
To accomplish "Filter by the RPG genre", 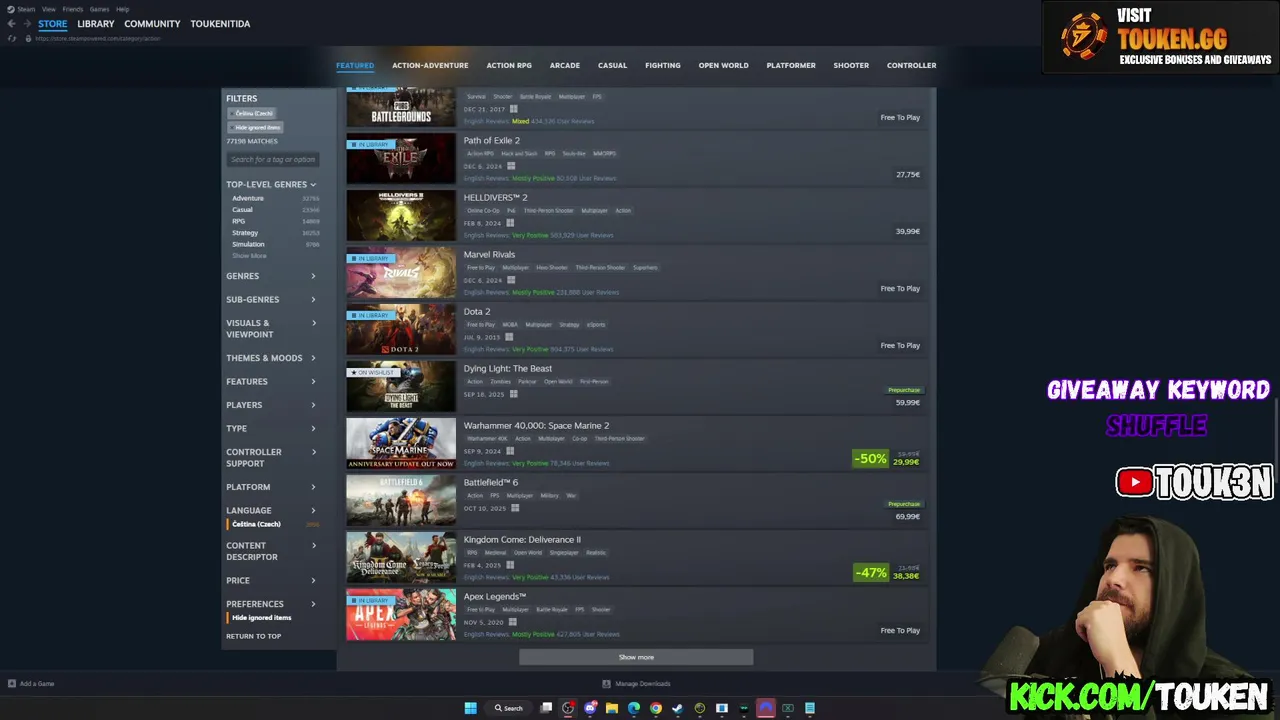I will click(x=238, y=221).
